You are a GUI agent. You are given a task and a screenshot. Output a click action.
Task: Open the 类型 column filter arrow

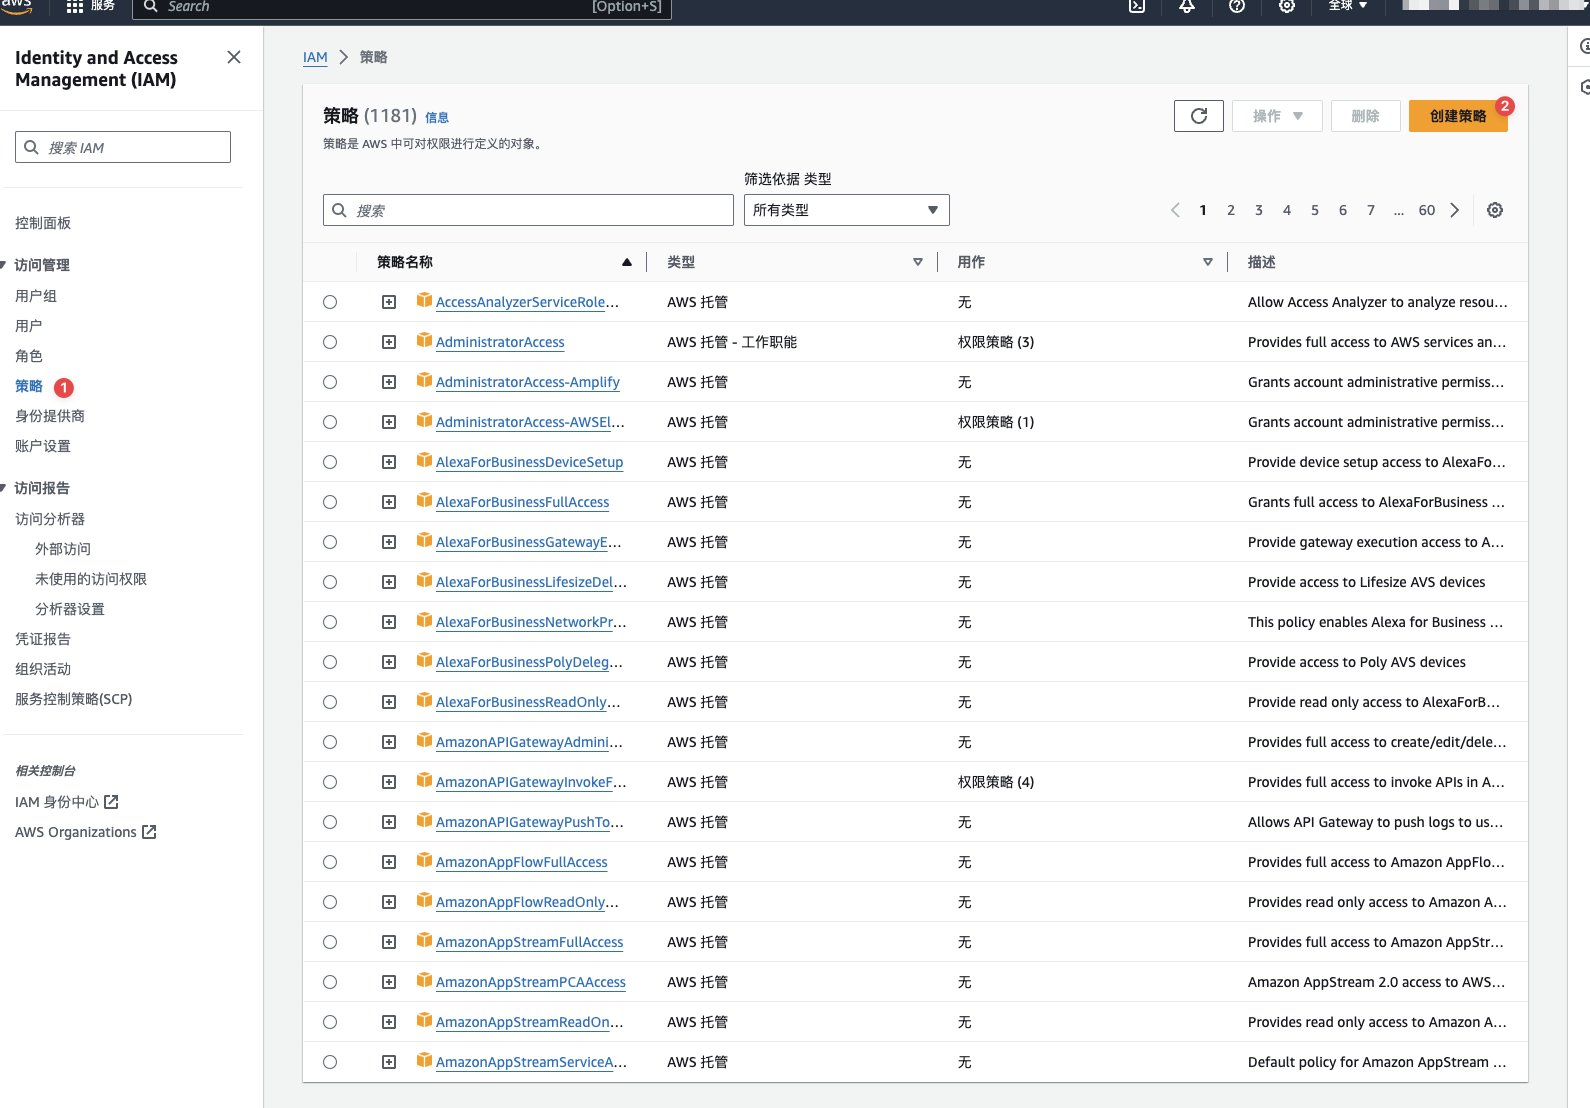(x=918, y=262)
